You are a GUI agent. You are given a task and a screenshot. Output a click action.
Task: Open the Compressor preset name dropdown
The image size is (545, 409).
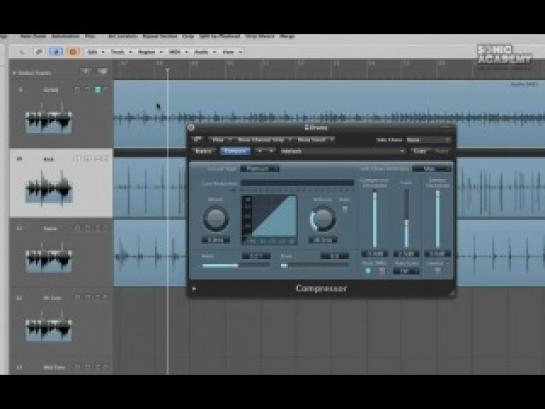click(342, 151)
